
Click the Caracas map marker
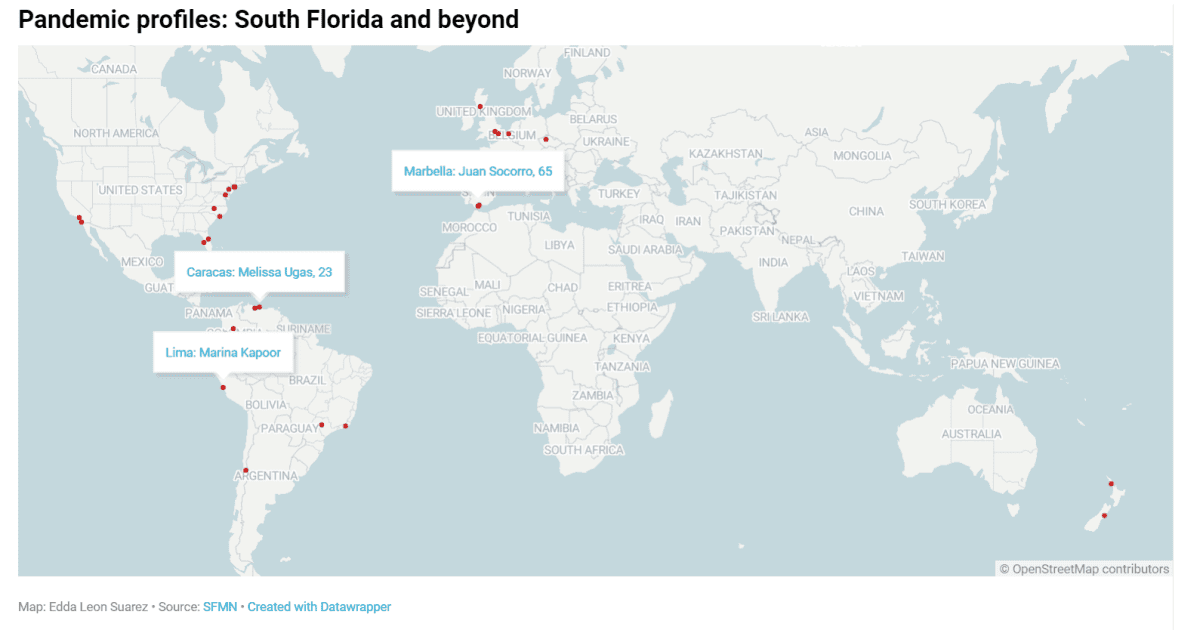258,306
